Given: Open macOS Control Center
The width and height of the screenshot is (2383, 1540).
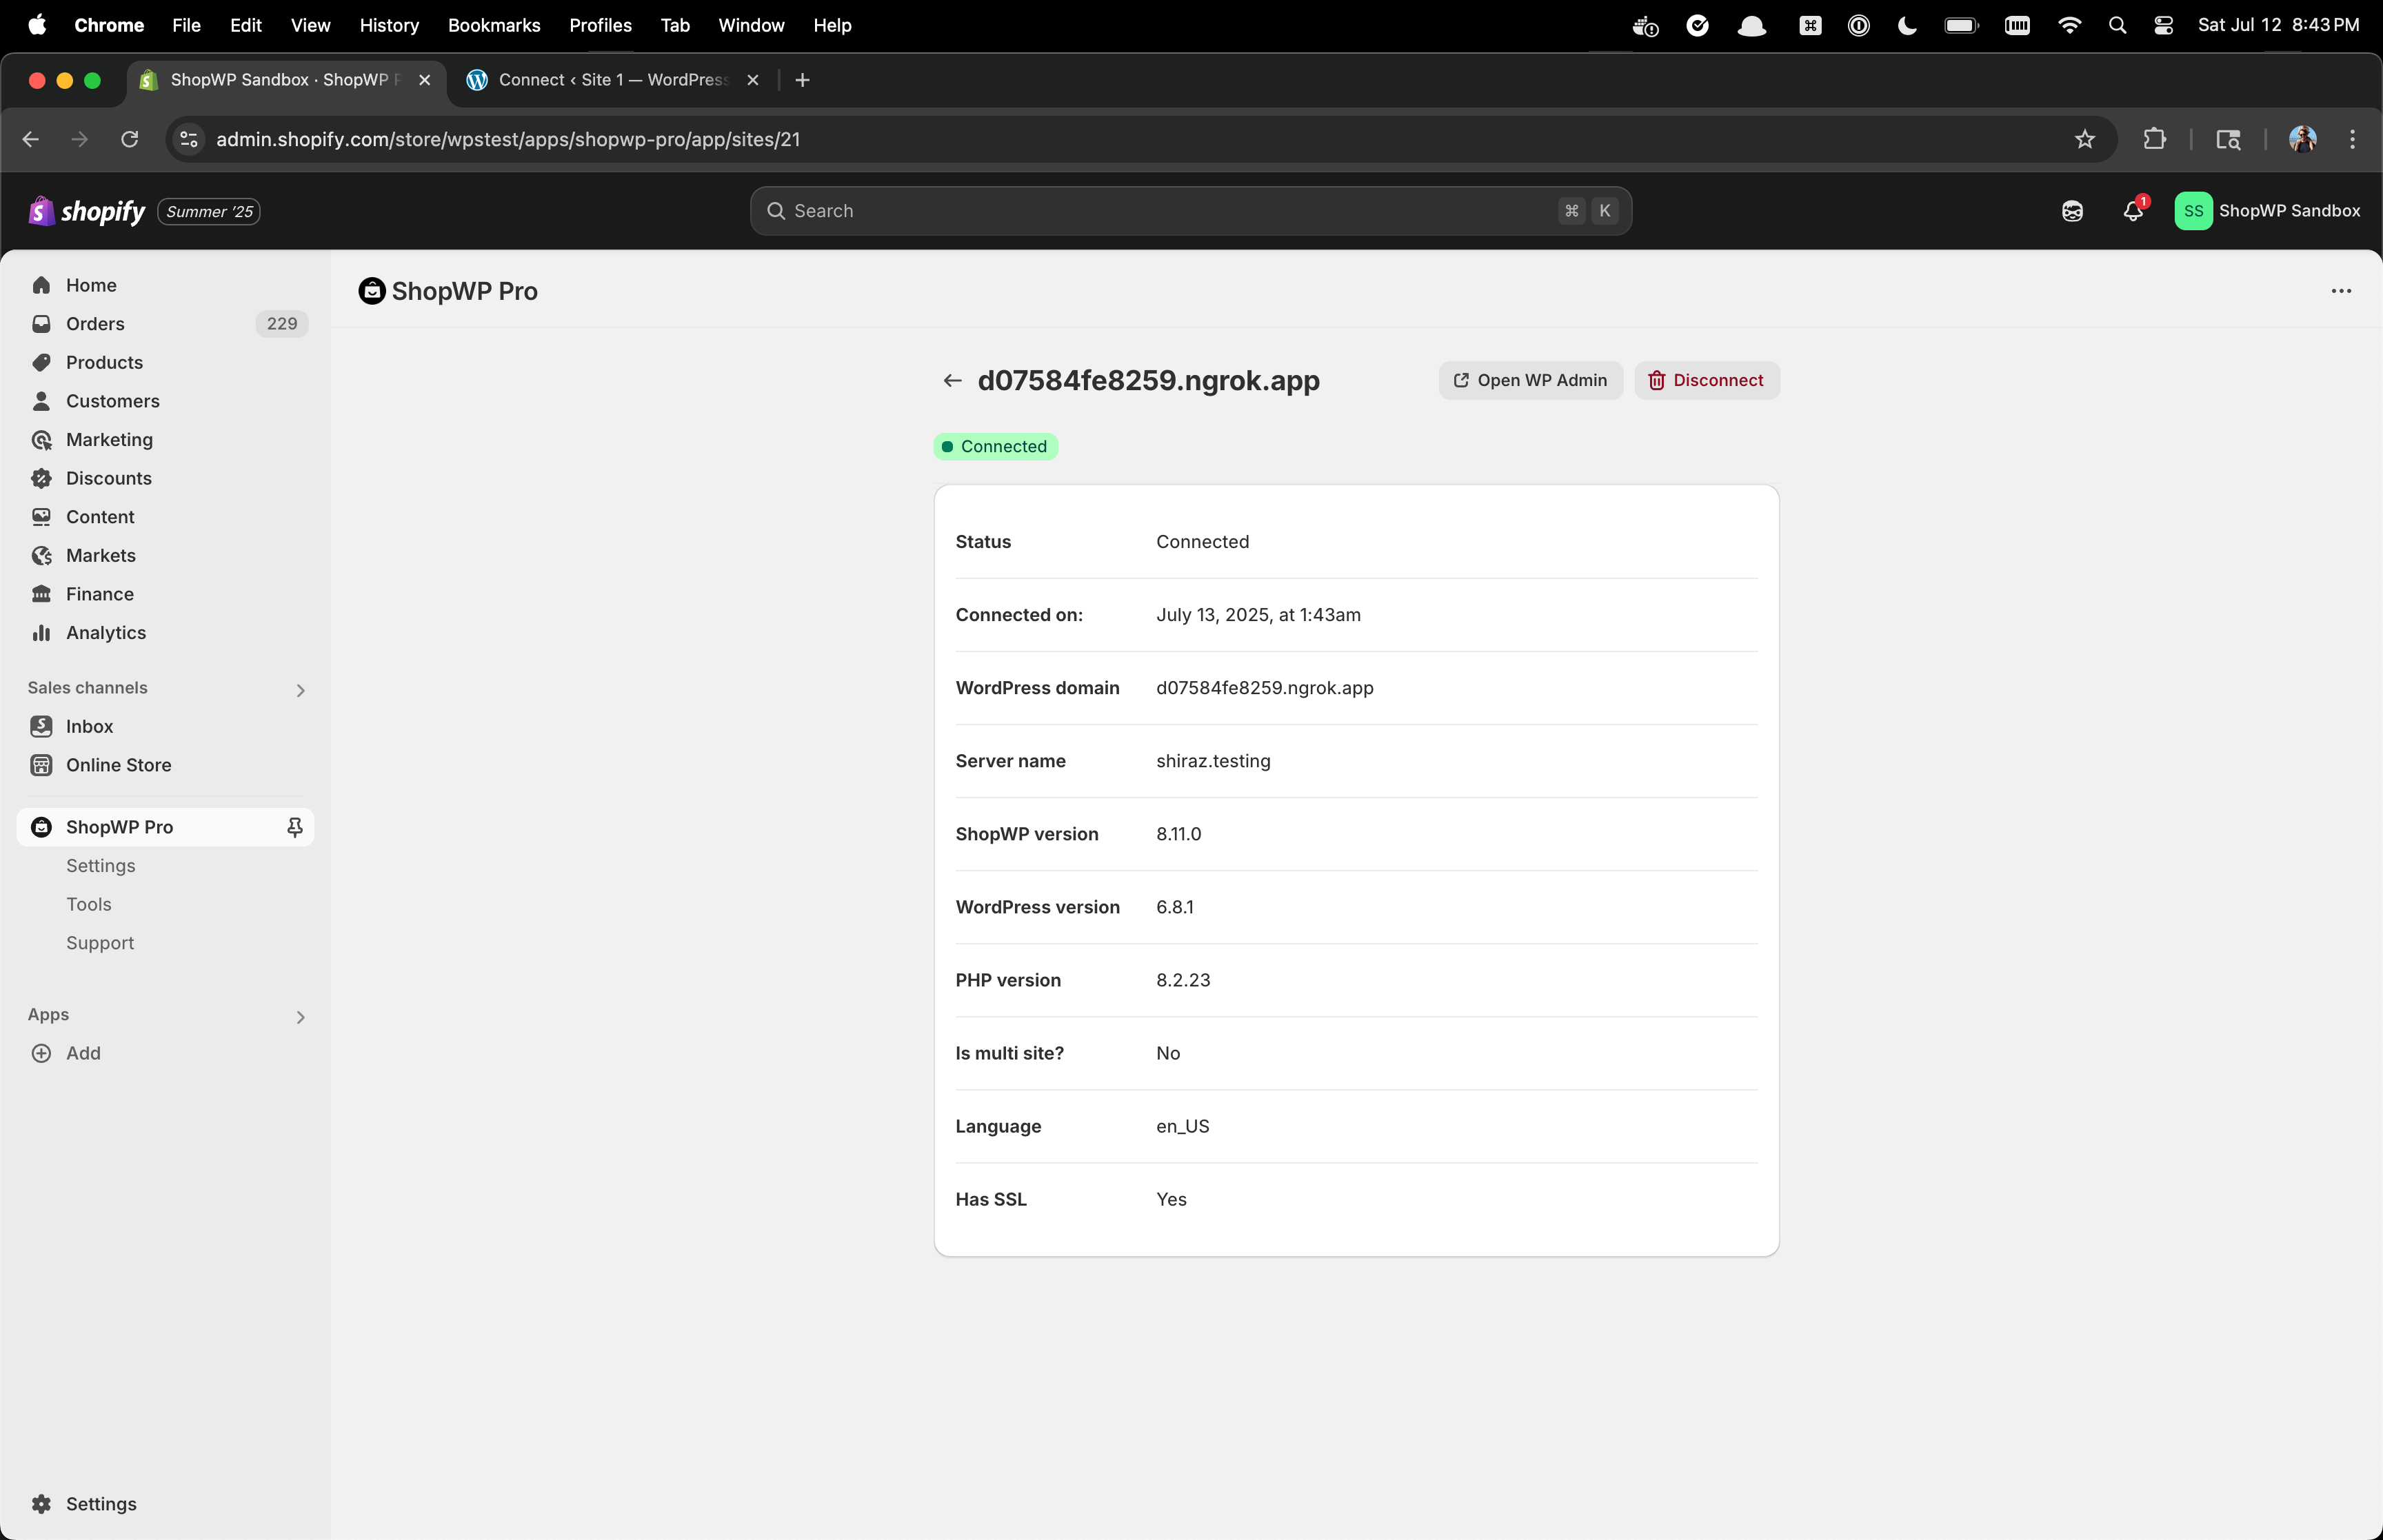Looking at the screenshot, I should (x=2163, y=25).
